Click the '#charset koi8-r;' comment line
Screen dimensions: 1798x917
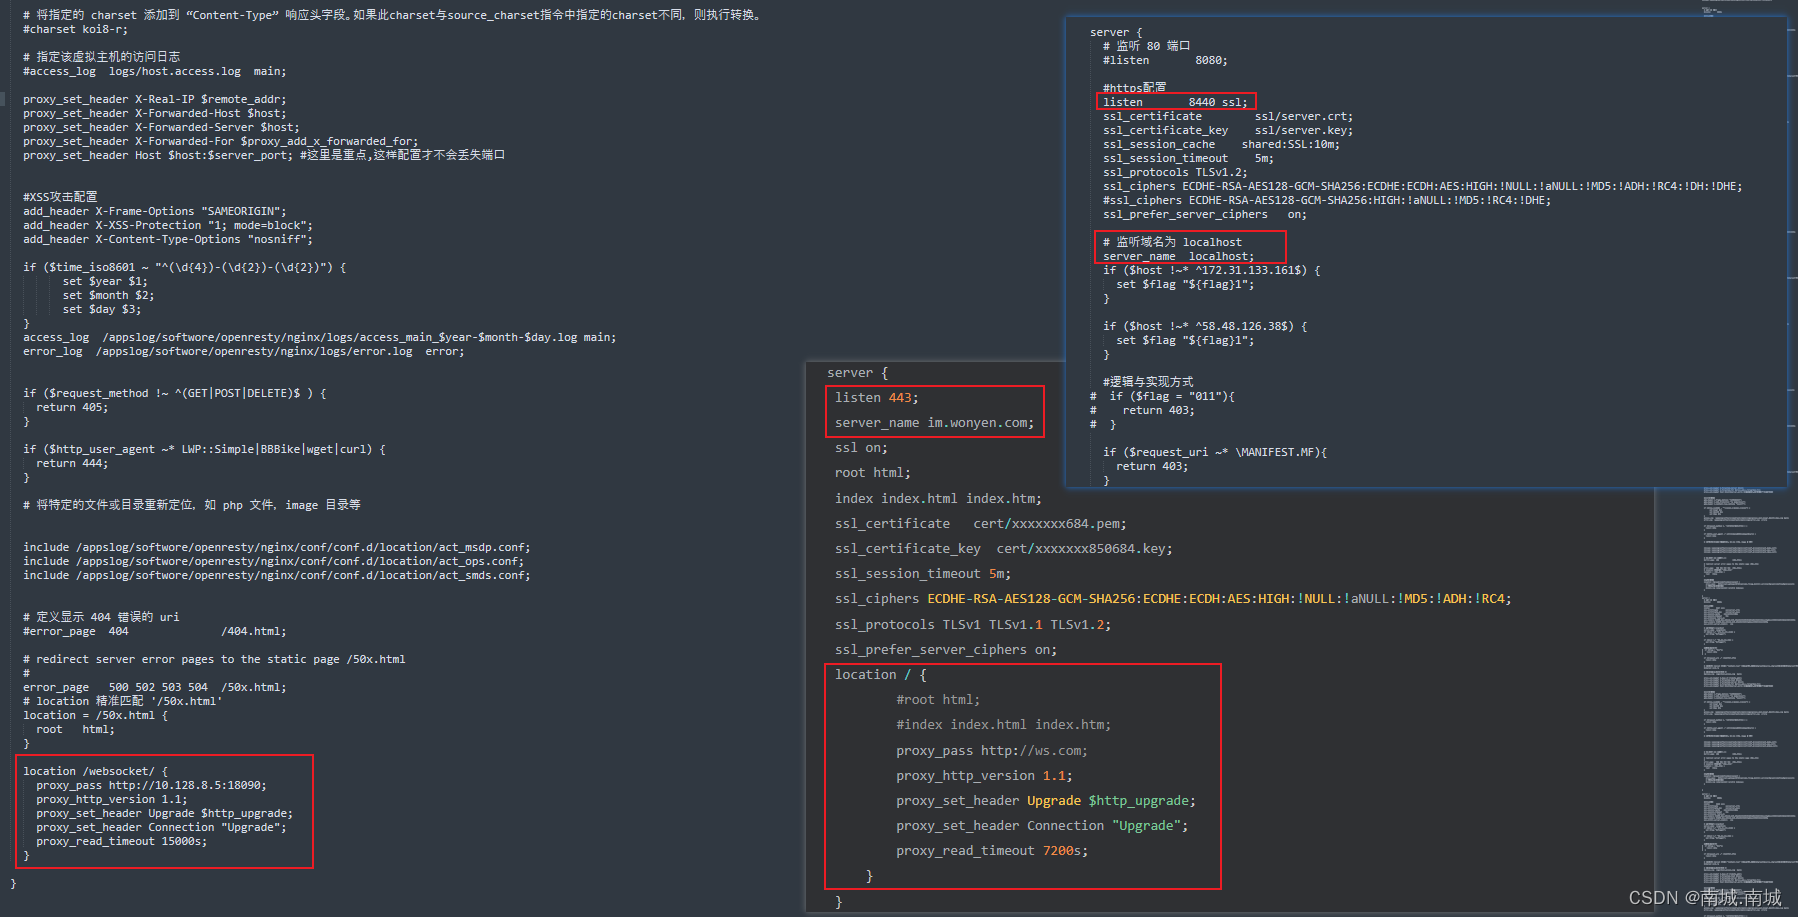click(x=75, y=29)
